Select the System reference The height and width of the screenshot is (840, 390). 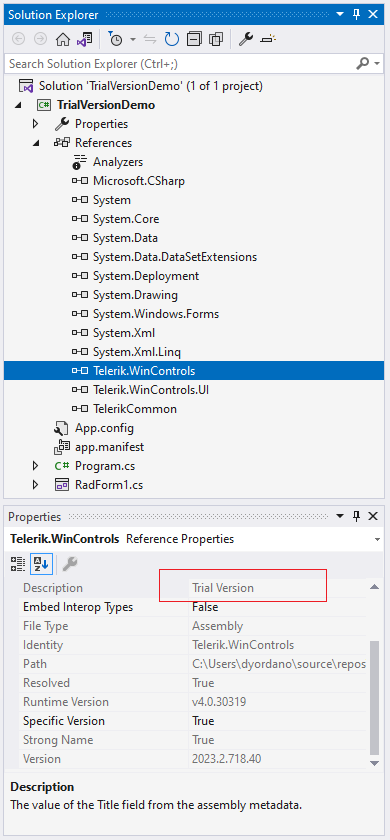pos(111,200)
